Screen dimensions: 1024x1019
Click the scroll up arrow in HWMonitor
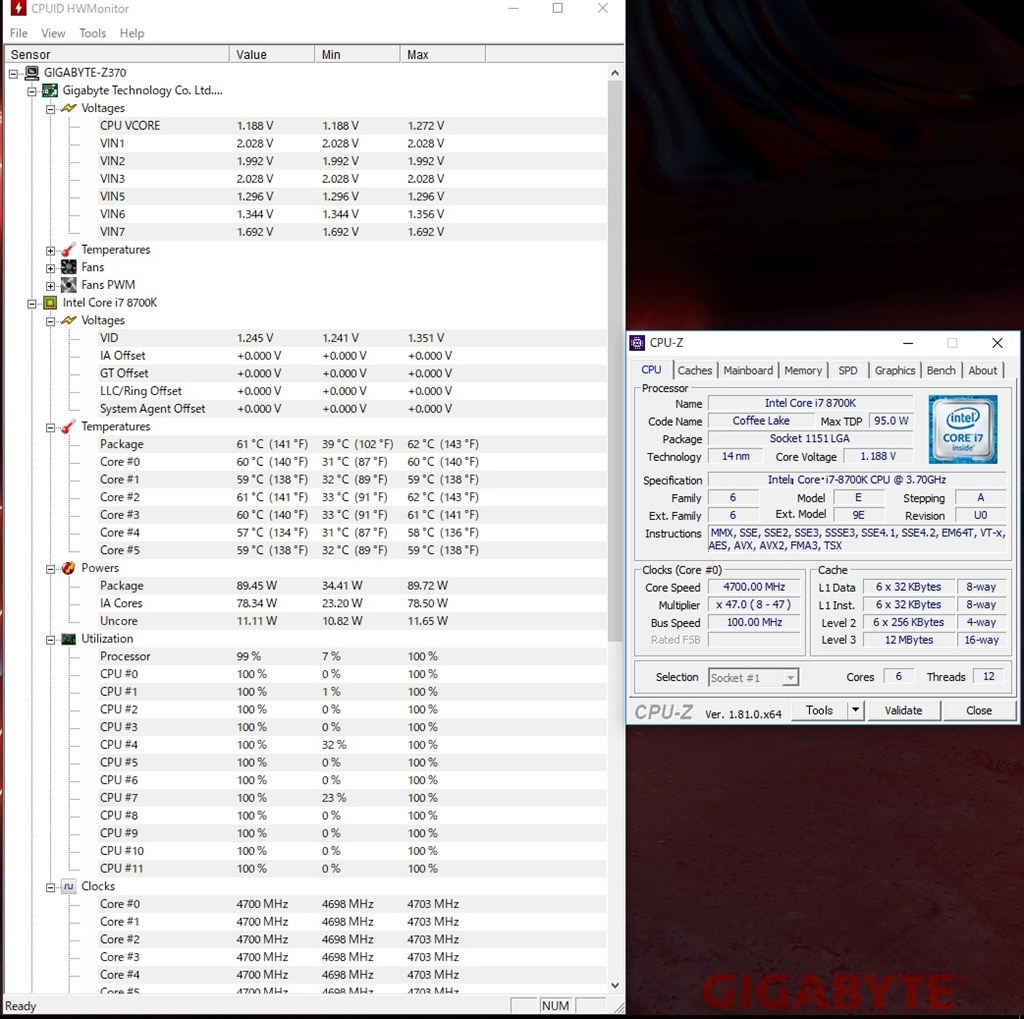click(615, 73)
